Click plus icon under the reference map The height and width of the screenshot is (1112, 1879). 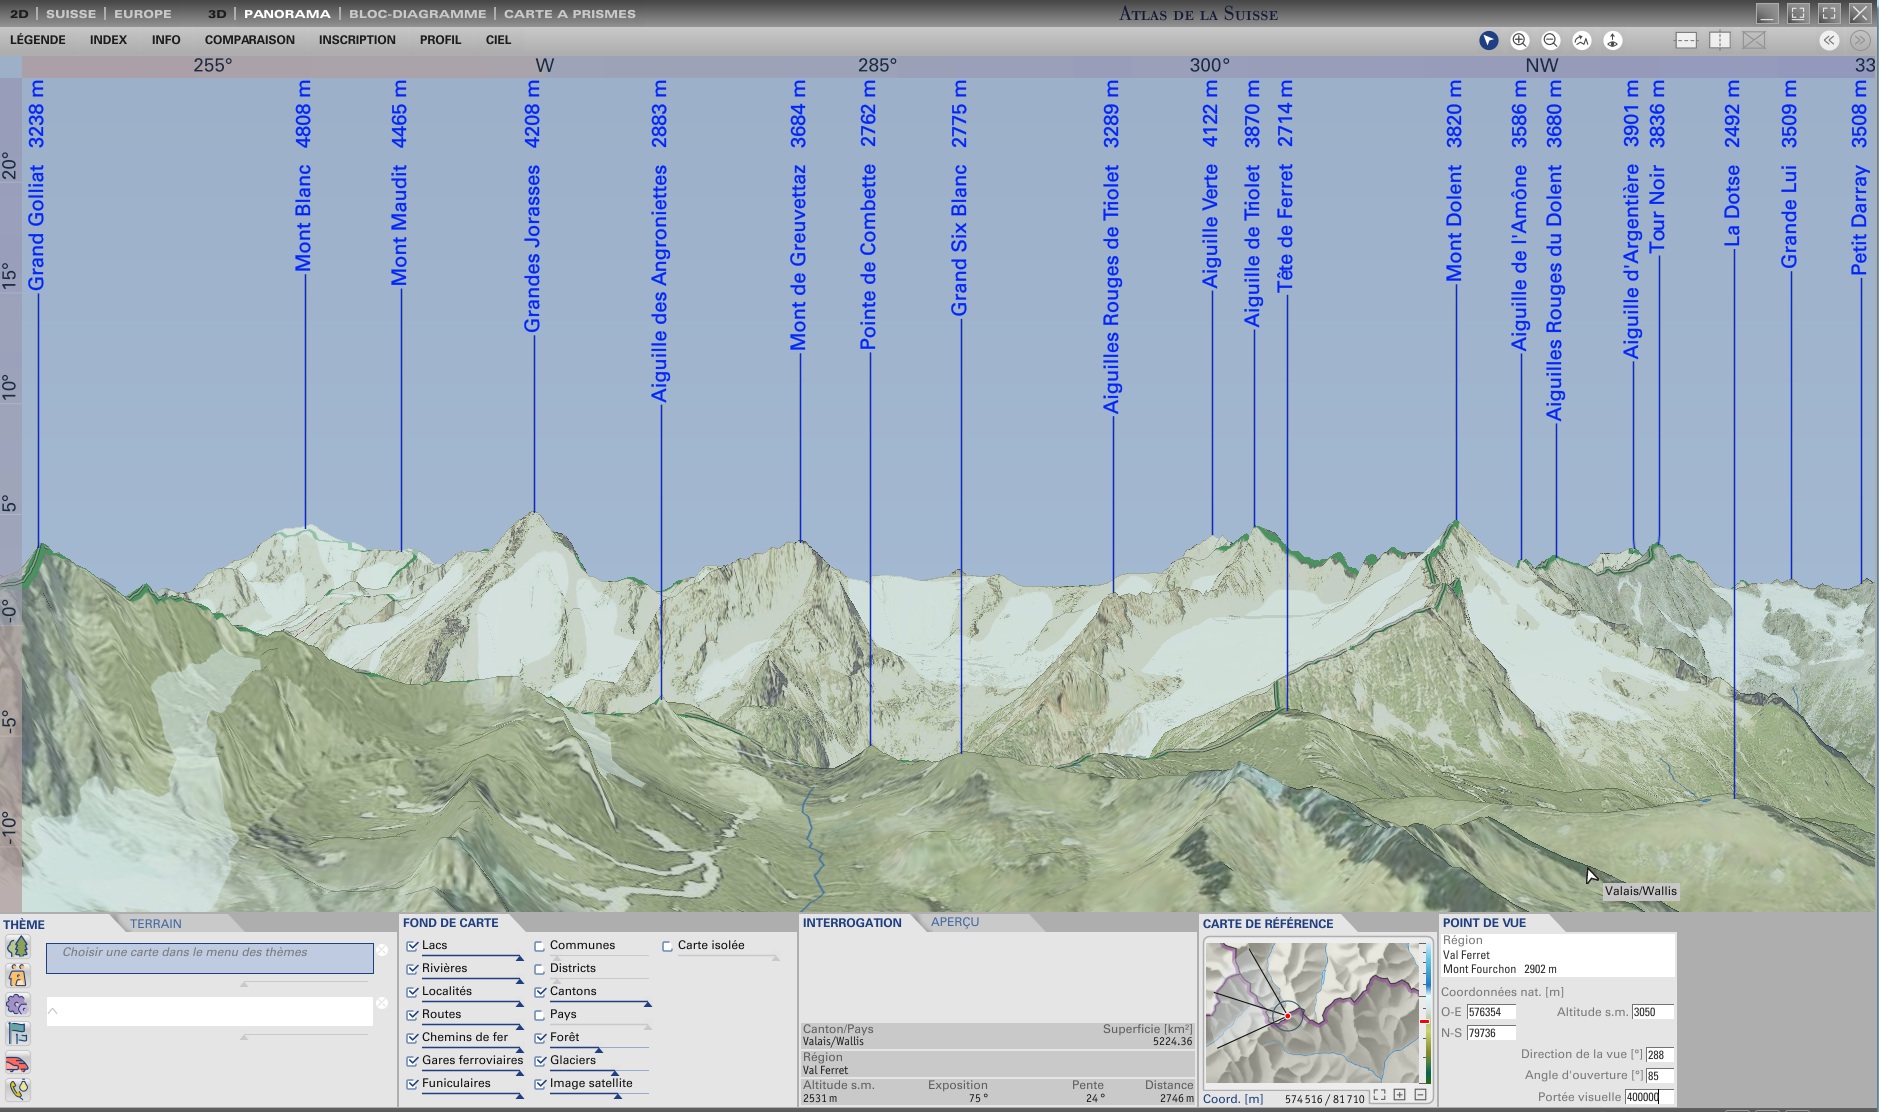1399,1095
